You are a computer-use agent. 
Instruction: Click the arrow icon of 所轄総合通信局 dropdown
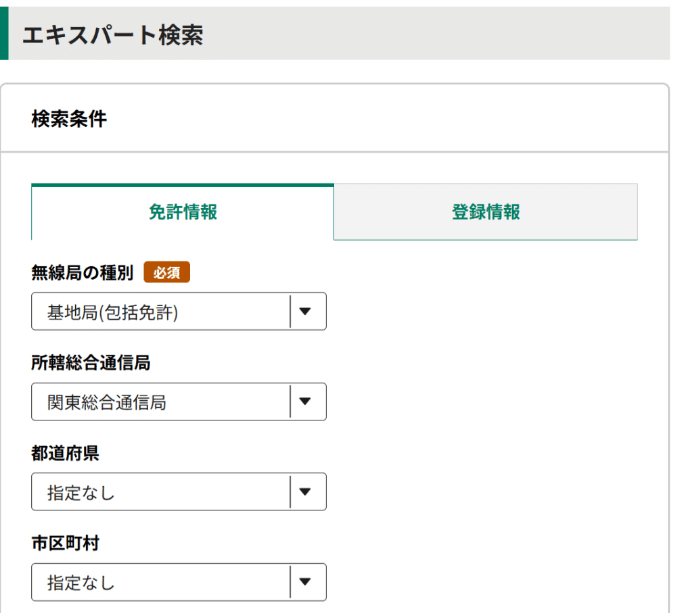306,402
